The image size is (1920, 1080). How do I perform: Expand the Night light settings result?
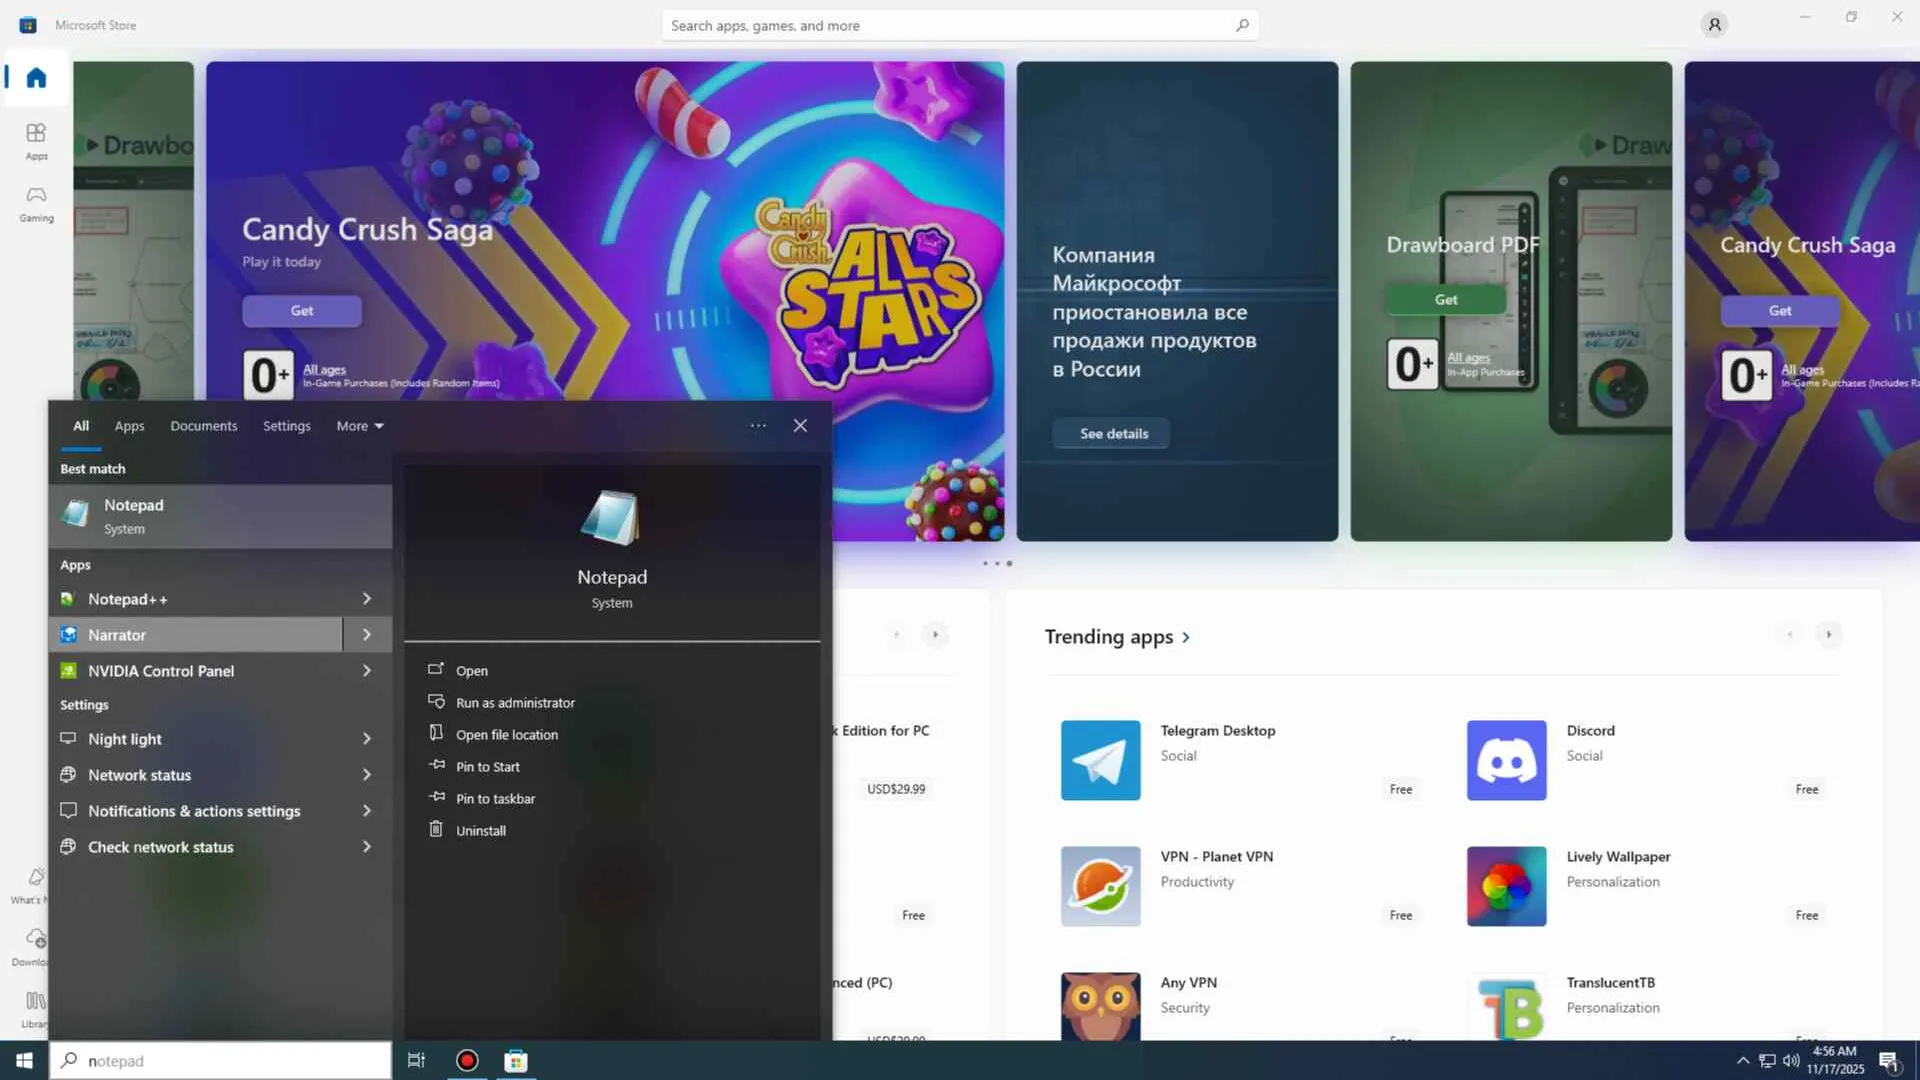pos(367,739)
